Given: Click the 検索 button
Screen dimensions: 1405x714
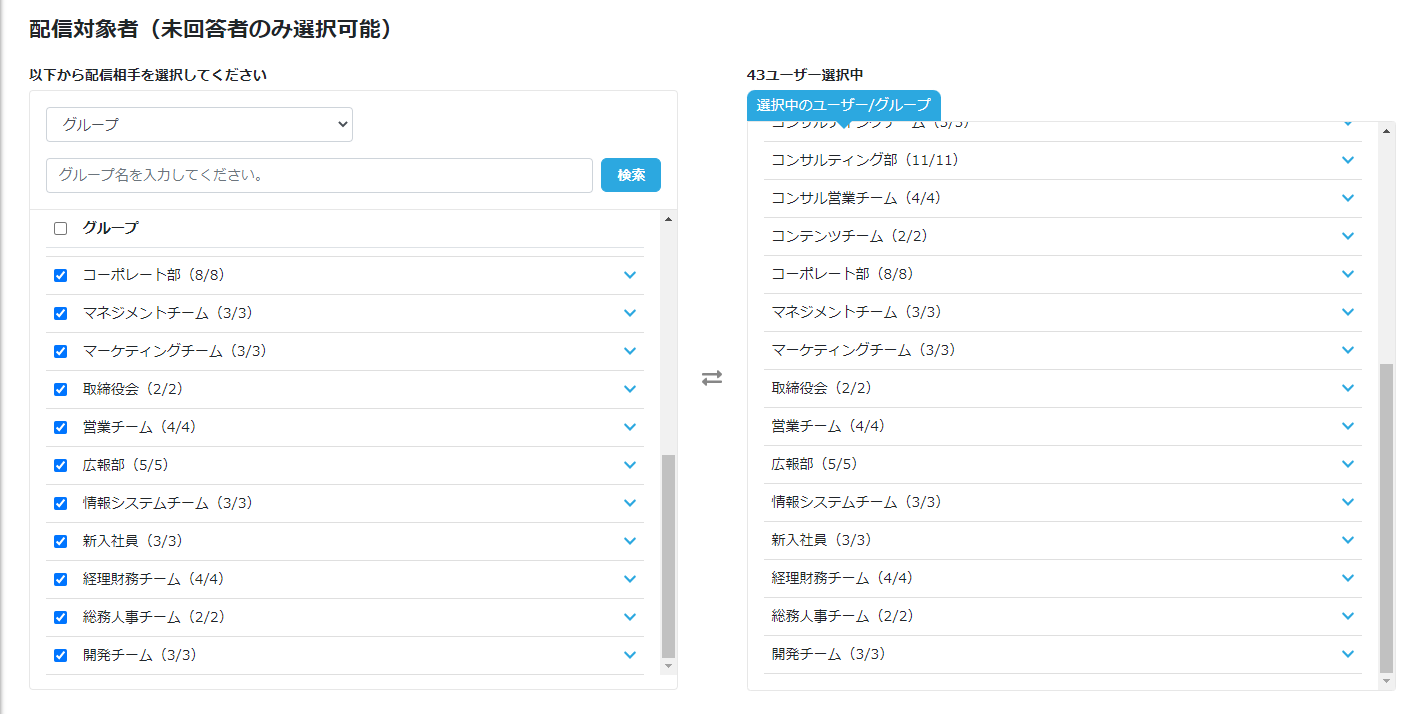Looking at the screenshot, I should click(x=631, y=175).
